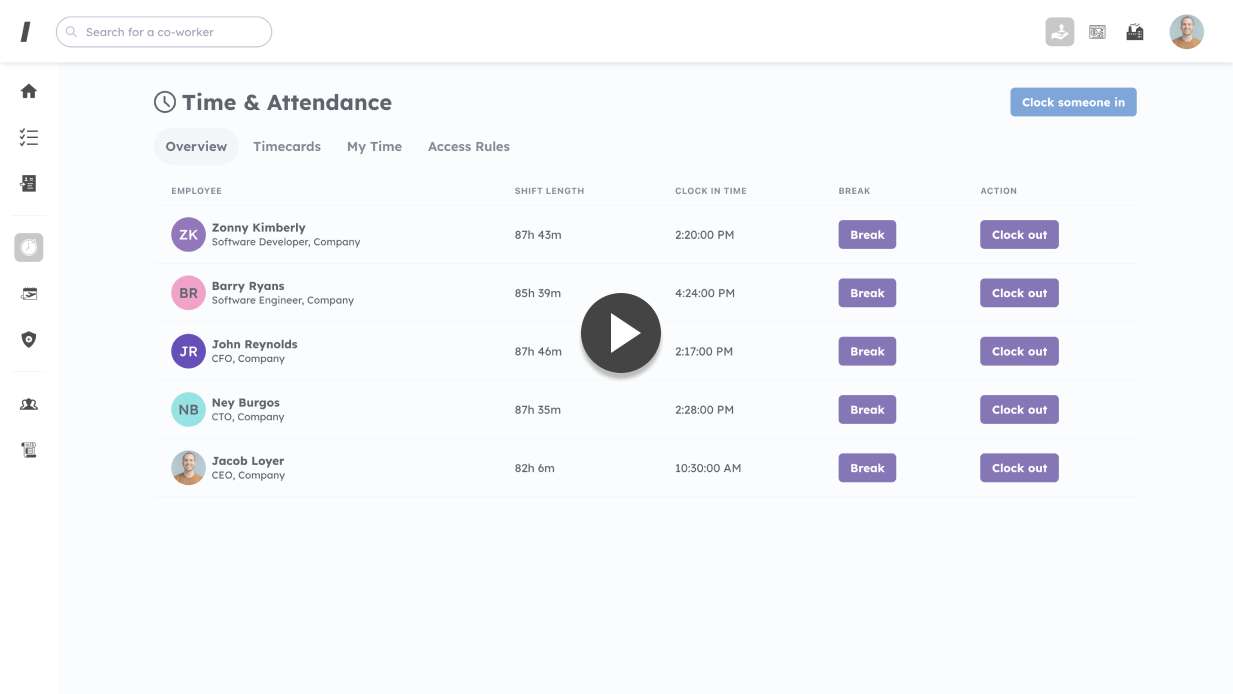Click the app logo in top-left corner
The height and width of the screenshot is (694, 1233).
pyautogui.click(x=26, y=32)
